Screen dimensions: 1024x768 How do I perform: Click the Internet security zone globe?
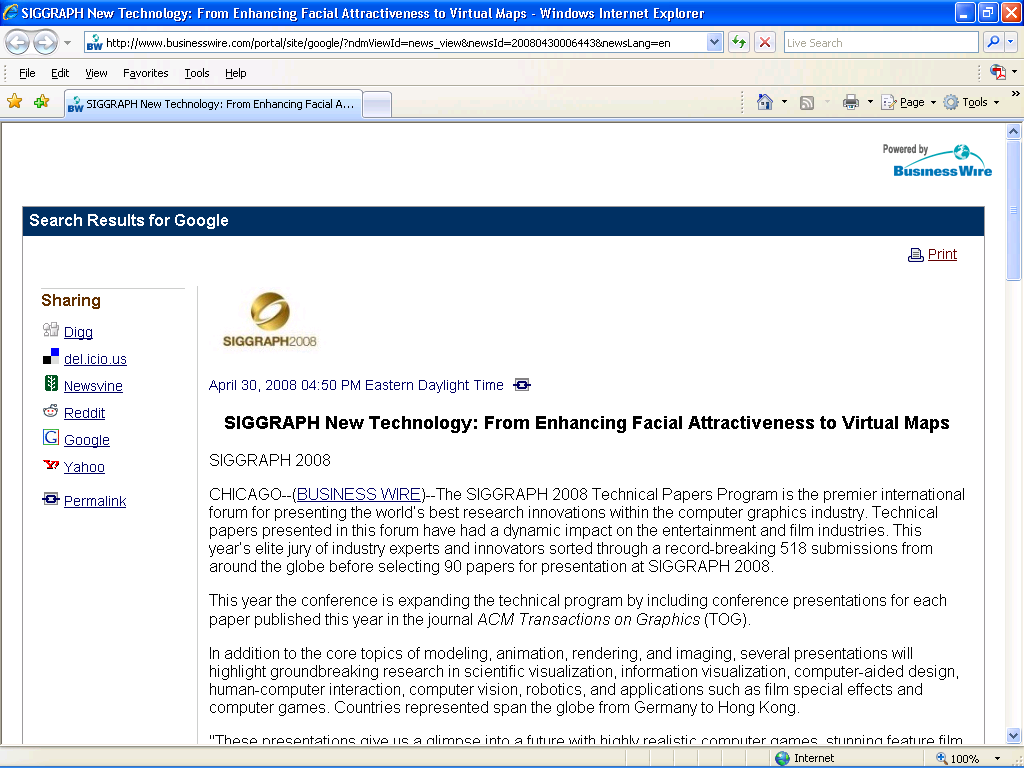tap(782, 758)
